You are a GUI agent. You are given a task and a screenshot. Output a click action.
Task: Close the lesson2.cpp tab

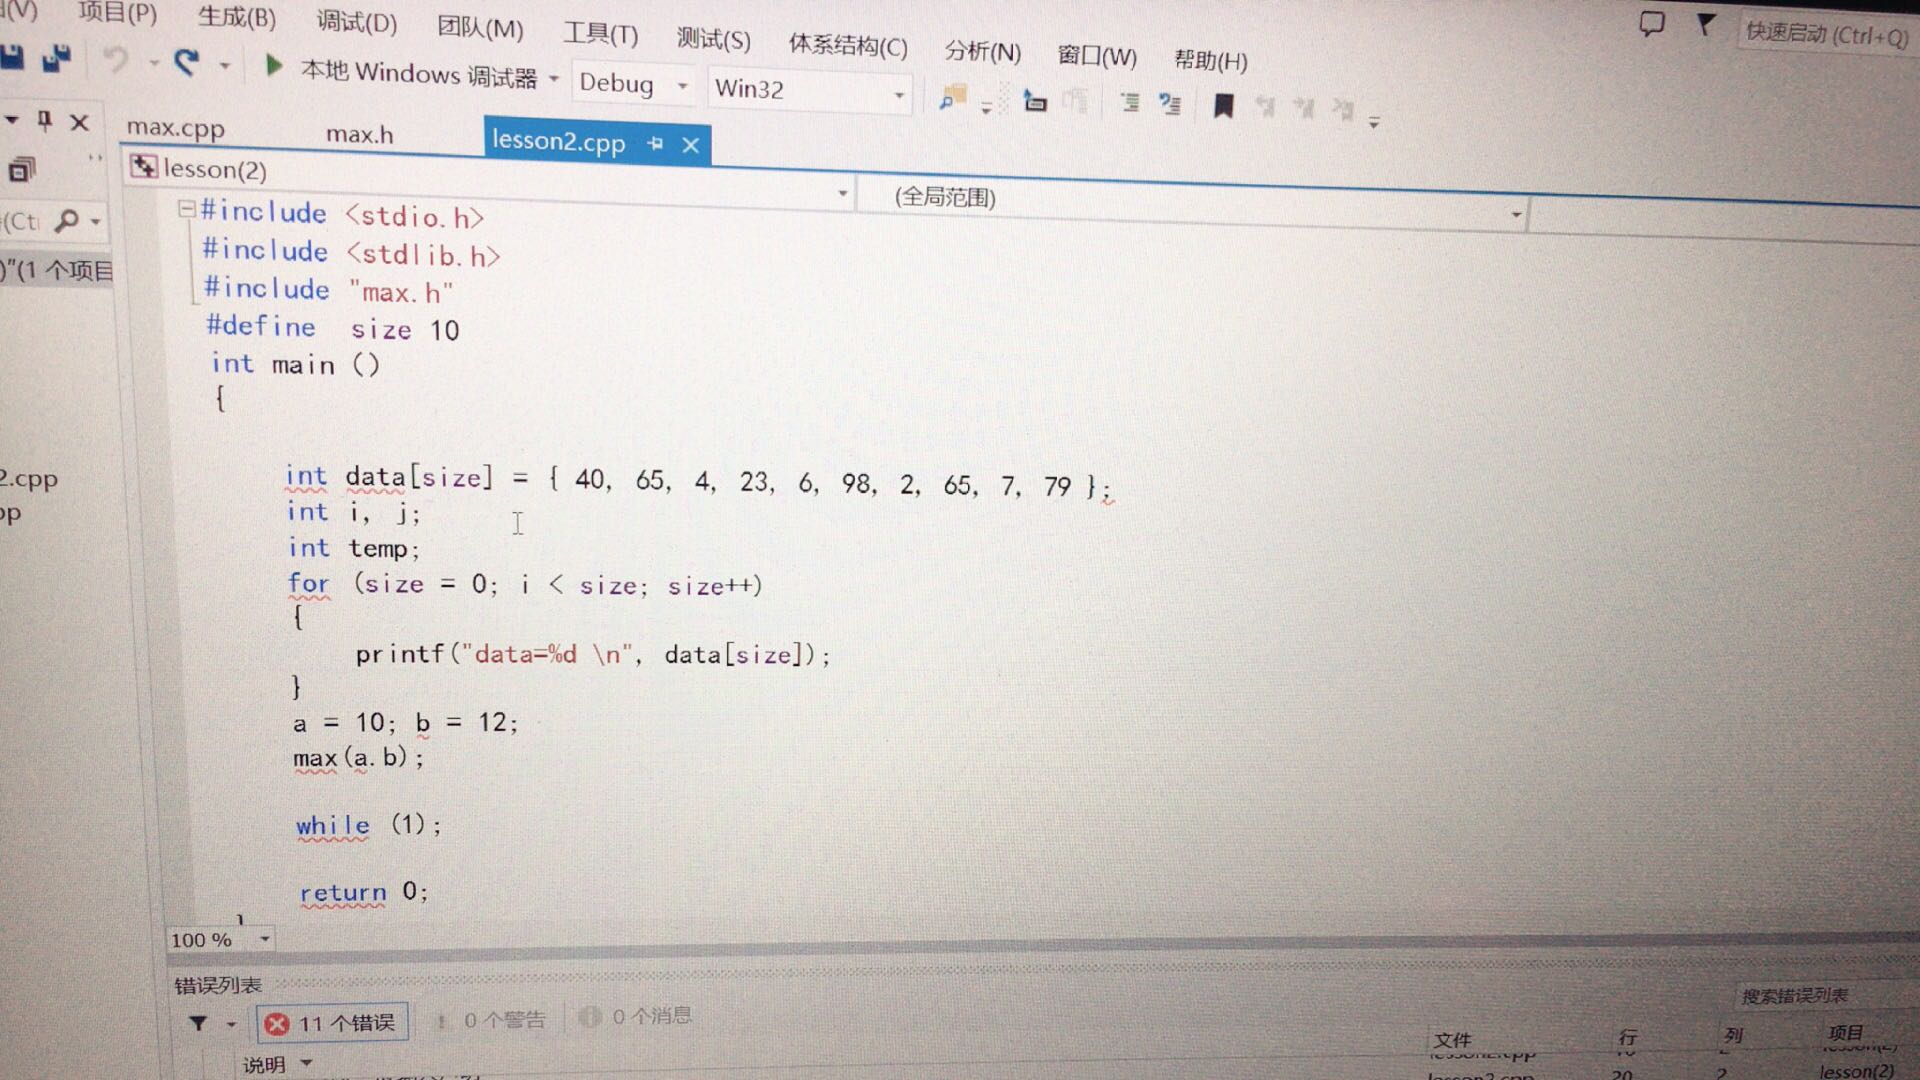(690, 146)
